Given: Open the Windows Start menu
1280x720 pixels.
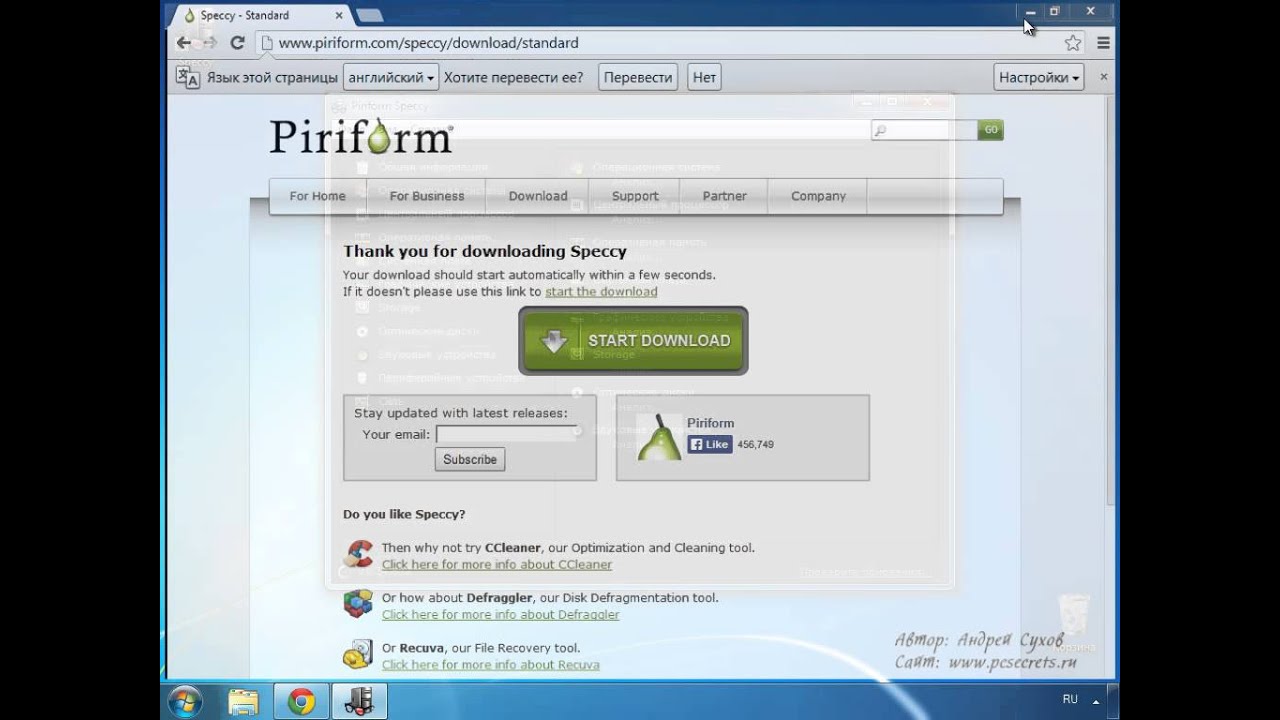Looking at the screenshot, I should pos(186,701).
